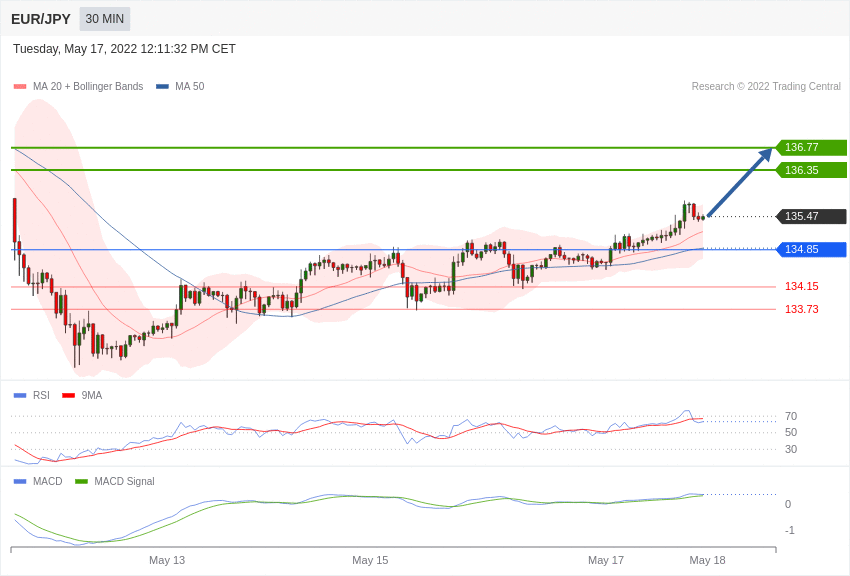The height and width of the screenshot is (576, 850).
Task: Click the May 17 date axis label
Action: click(x=606, y=560)
